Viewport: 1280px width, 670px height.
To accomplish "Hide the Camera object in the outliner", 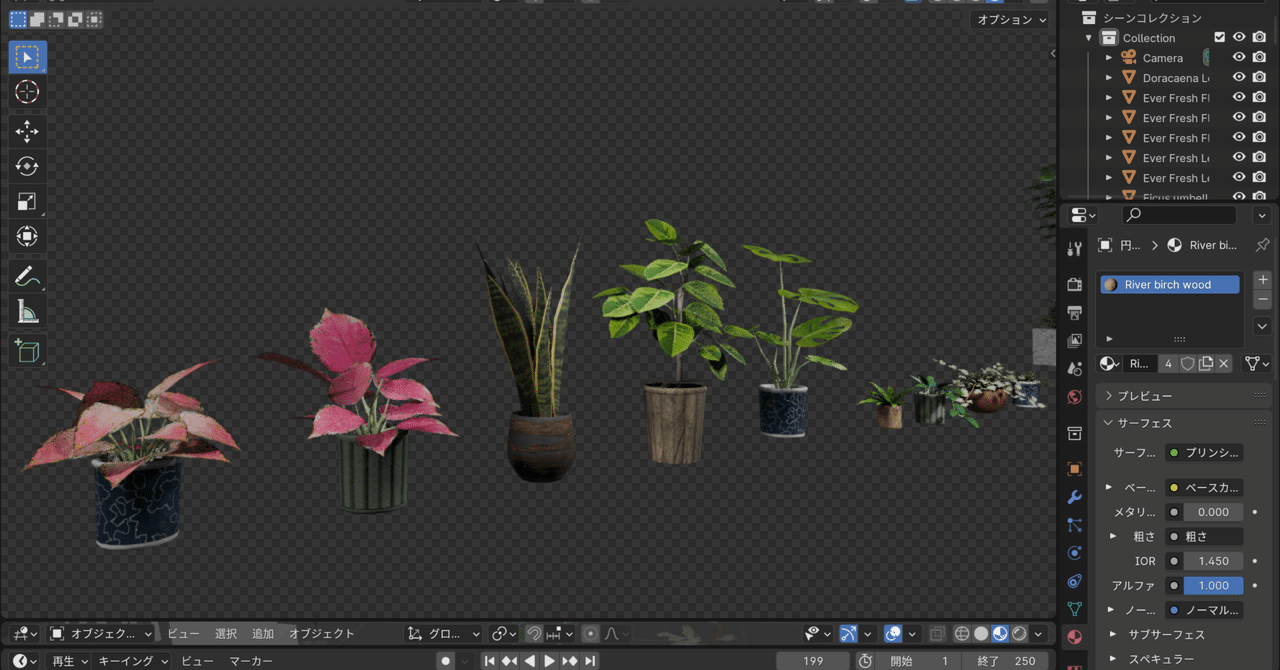I will coord(1239,57).
